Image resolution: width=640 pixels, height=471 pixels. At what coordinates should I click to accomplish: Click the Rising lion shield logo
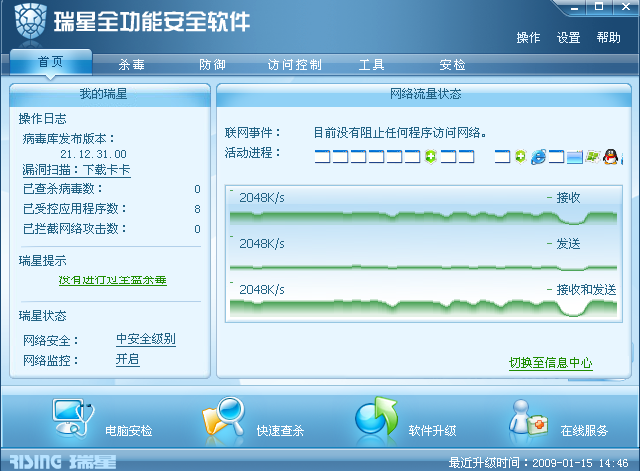31,20
